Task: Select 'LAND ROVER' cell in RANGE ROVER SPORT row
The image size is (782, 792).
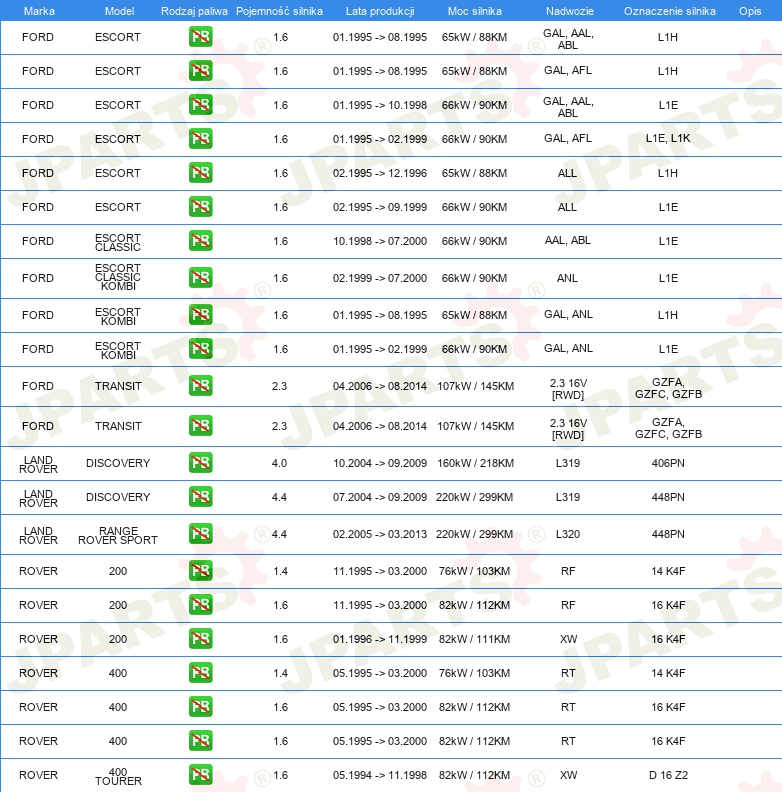Action: point(38,535)
